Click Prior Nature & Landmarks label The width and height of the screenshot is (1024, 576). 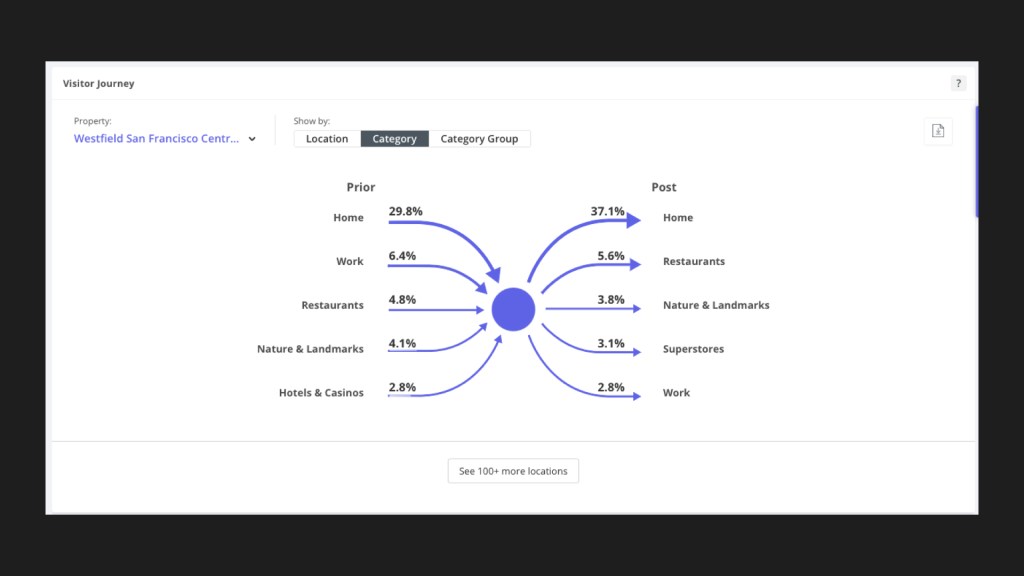[x=310, y=349]
